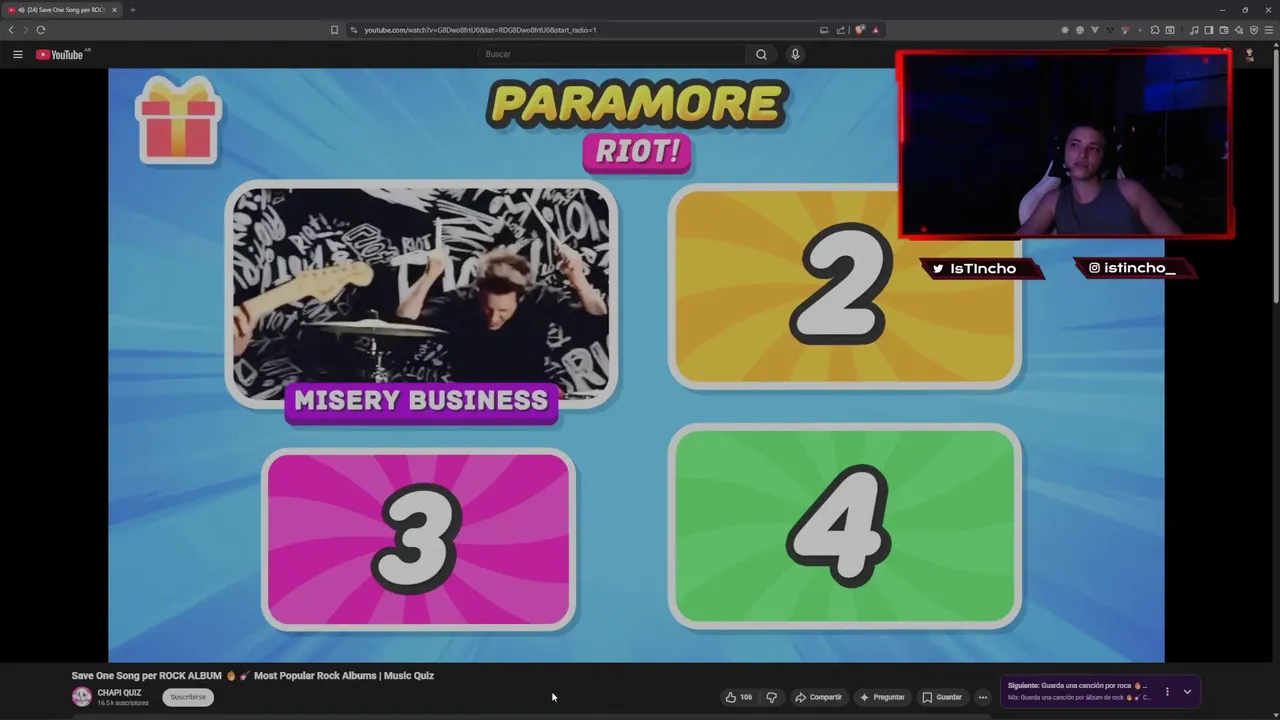Click the browser forward arrow
The image size is (1280, 720).
tap(26, 30)
